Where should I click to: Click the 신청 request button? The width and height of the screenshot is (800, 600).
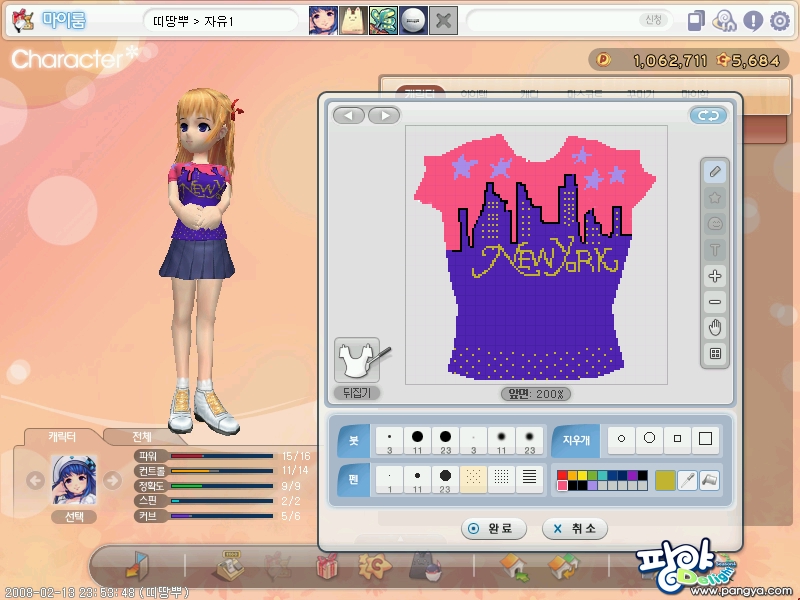point(654,20)
